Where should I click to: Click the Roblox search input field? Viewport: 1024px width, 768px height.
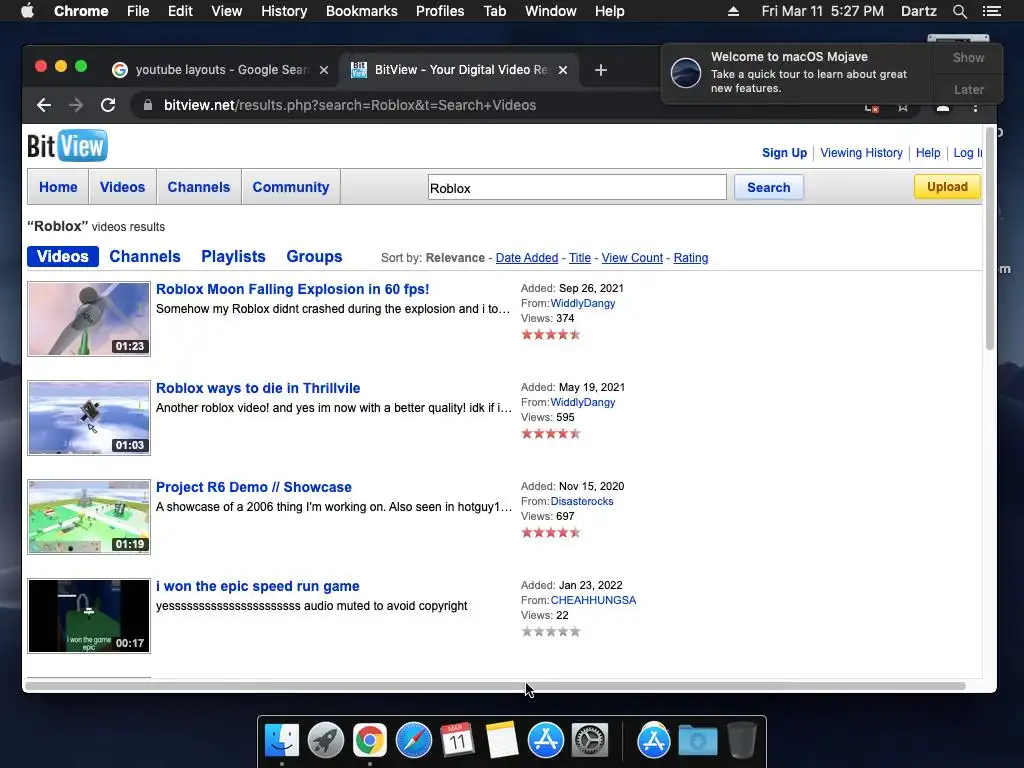tap(577, 188)
